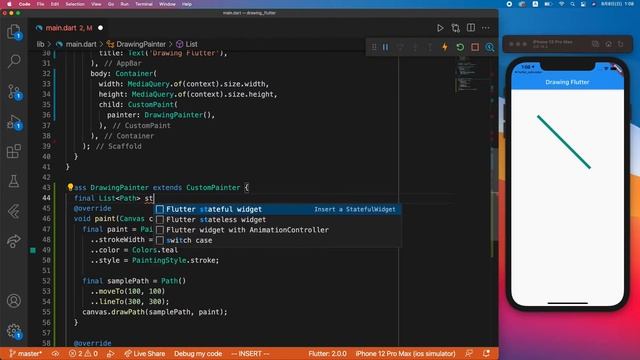Trigger Flutter hot reload lightning icon
The height and width of the screenshot is (360, 640).
click(445, 47)
